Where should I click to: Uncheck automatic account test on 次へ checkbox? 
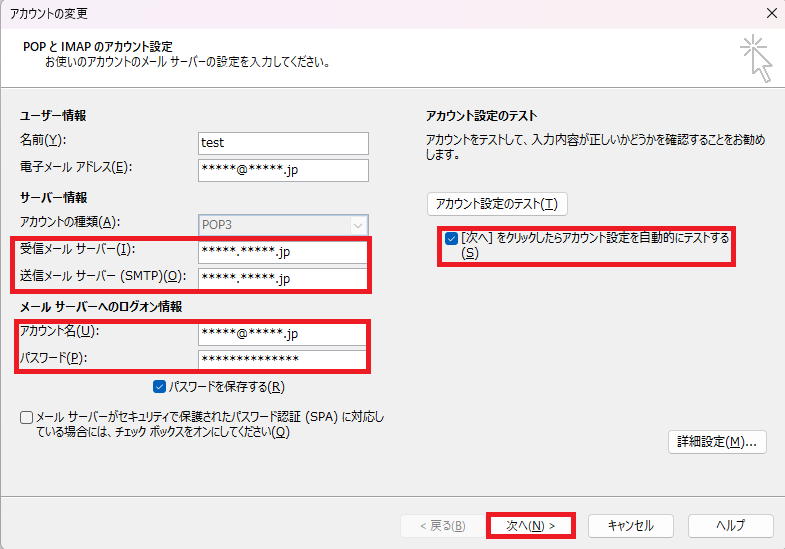tap(452, 239)
